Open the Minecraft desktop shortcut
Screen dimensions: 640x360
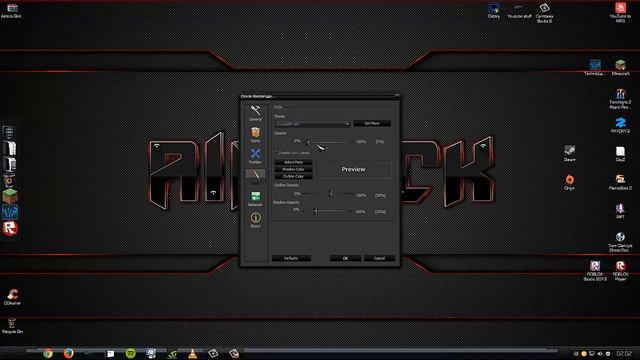coord(620,67)
